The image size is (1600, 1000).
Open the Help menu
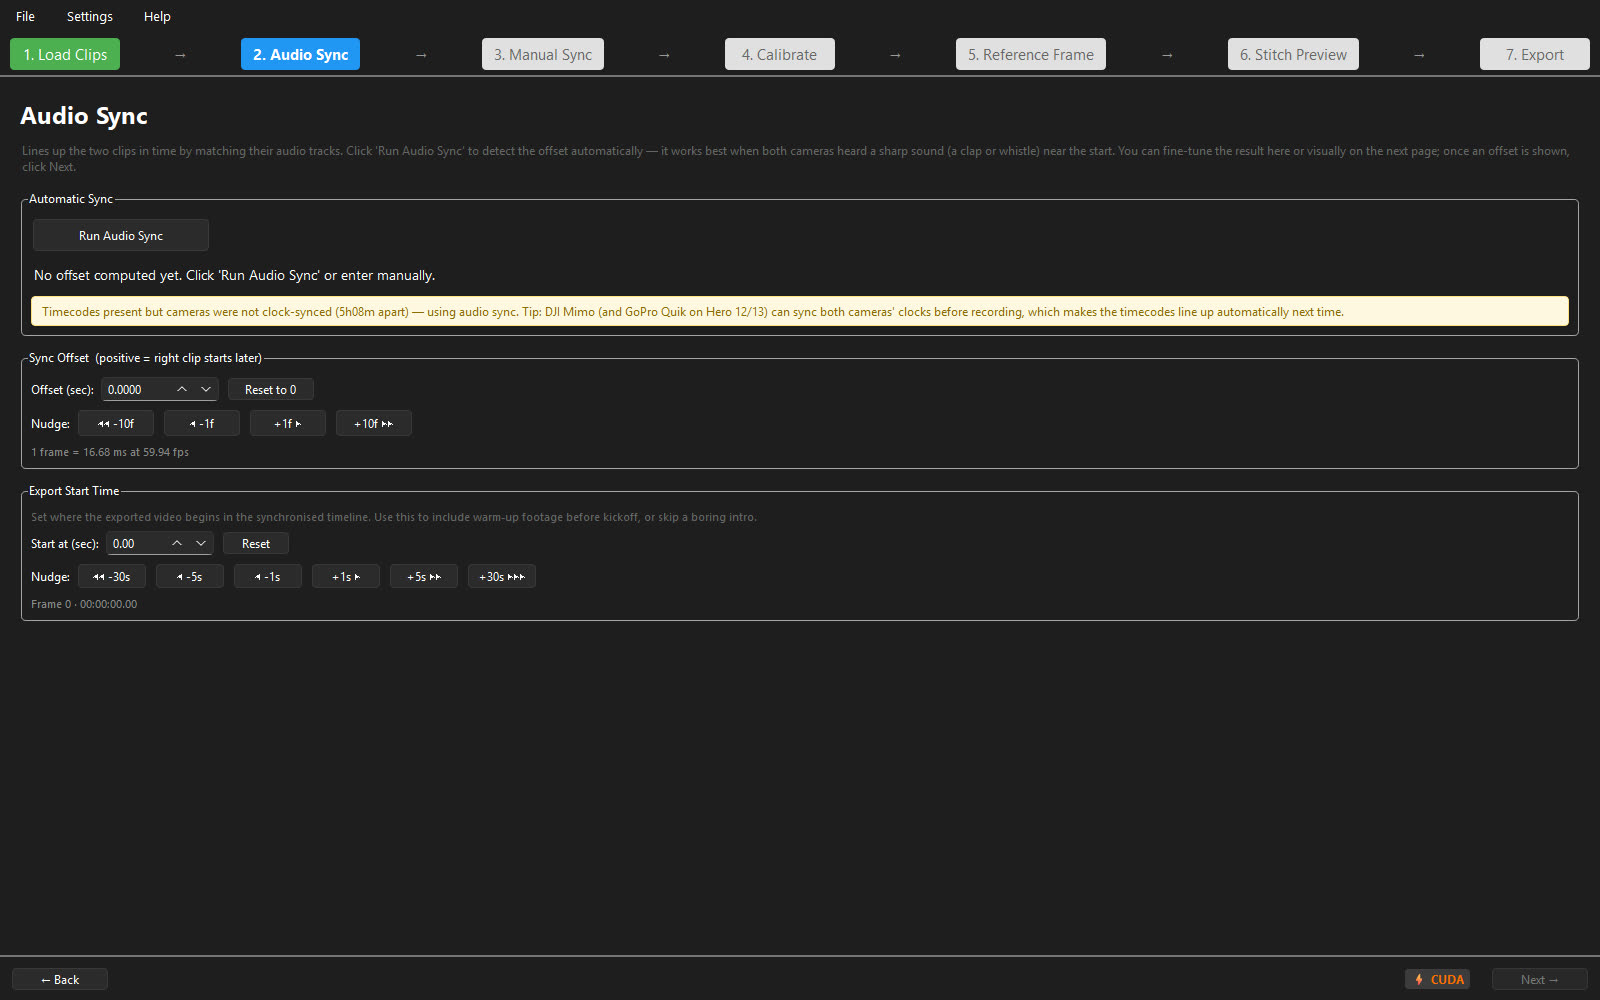(157, 16)
